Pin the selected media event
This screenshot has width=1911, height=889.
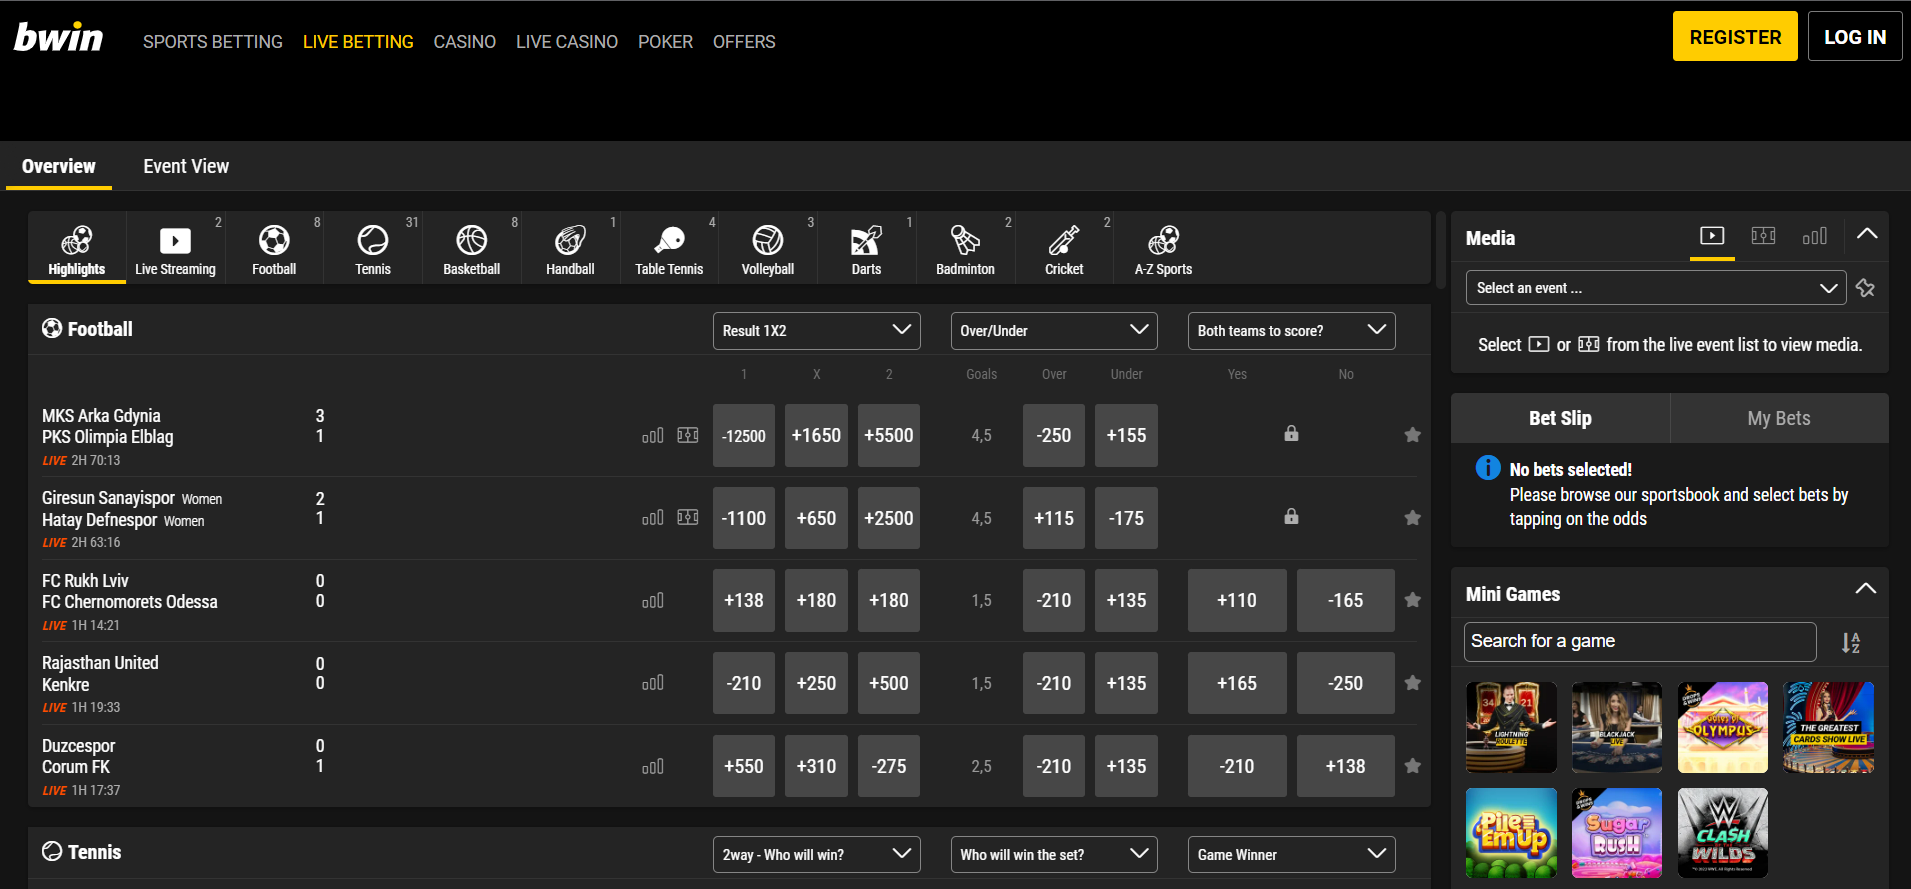[1865, 288]
